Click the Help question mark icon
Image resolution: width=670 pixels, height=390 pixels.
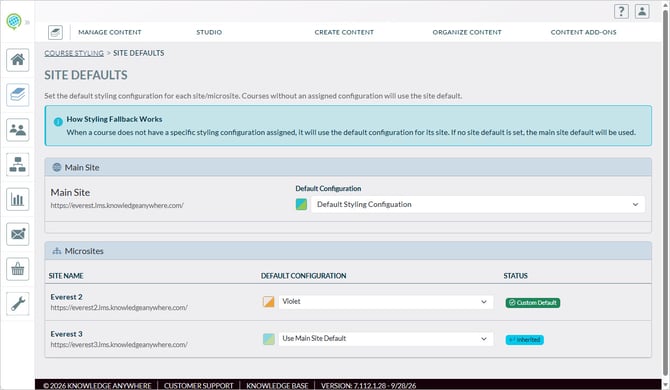621,12
